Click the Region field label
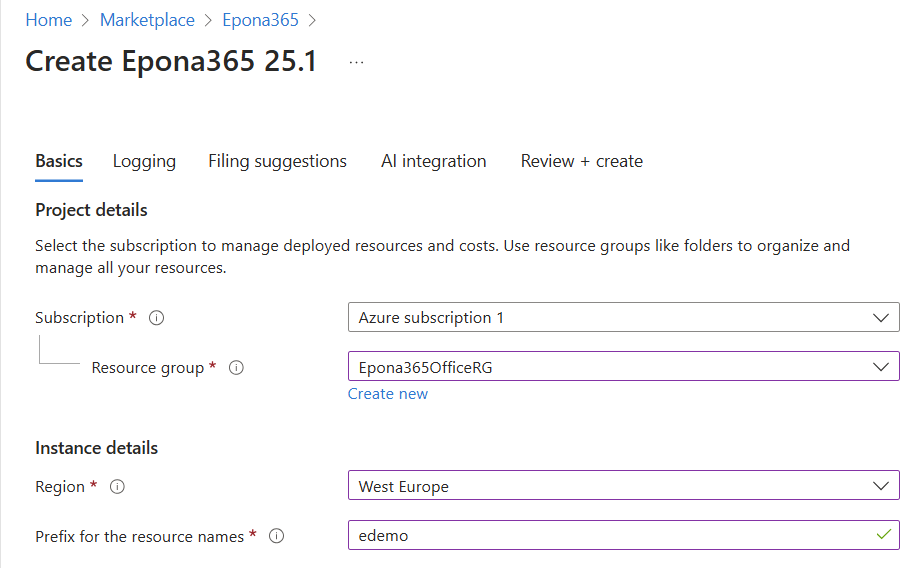The image size is (922, 568). 60,487
